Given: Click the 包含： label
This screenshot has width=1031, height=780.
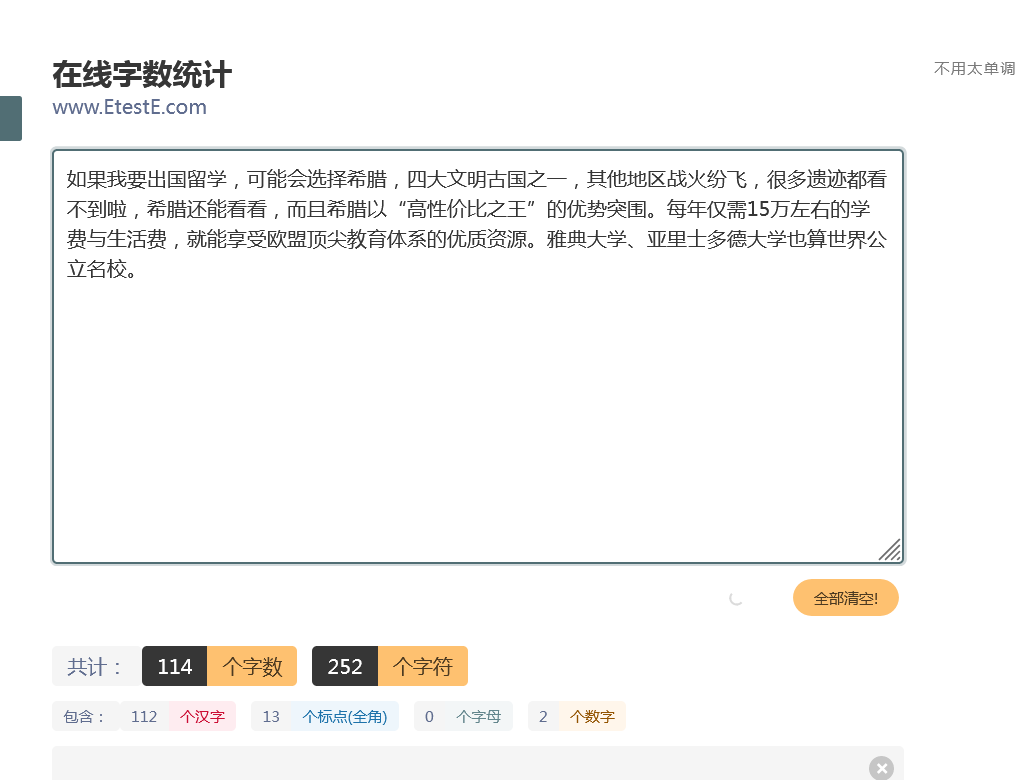Looking at the screenshot, I should pos(85,716).
